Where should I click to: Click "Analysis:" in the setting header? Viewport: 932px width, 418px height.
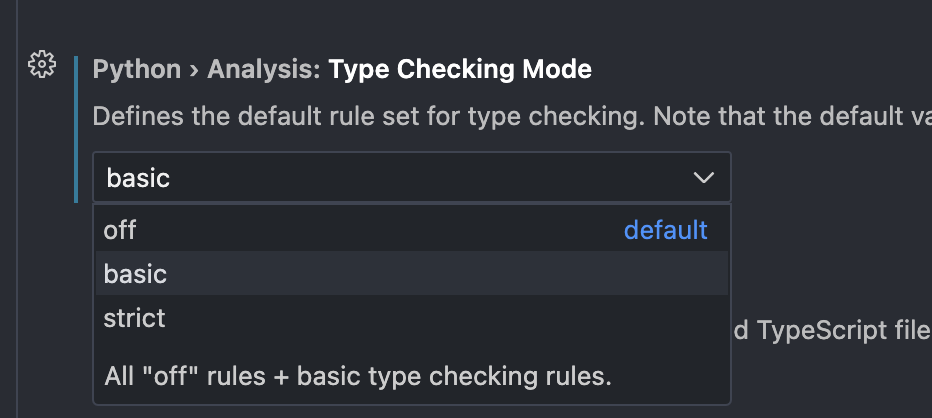[x=267, y=69]
